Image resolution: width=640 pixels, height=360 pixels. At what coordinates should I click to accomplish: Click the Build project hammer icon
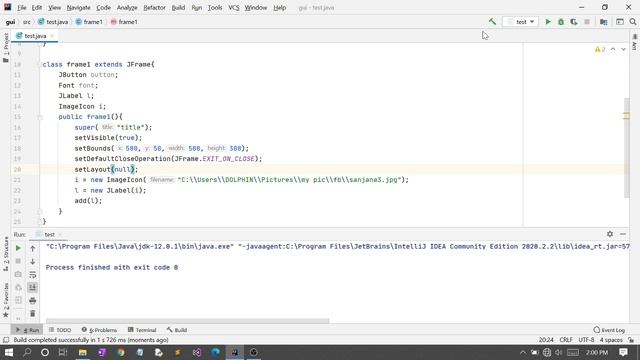(x=492, y=22)
